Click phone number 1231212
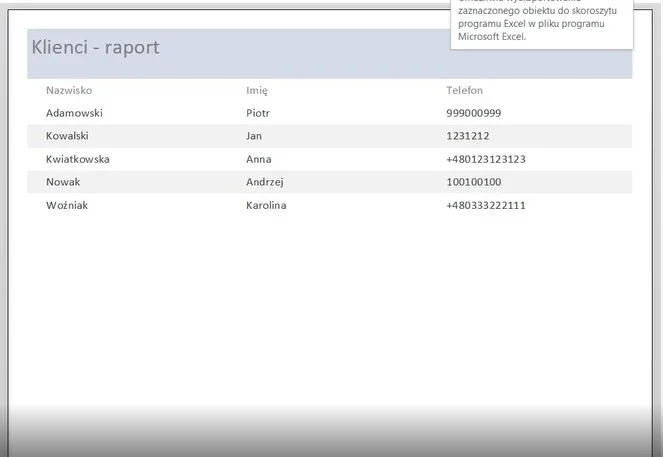Screen dimensions: 663x457 click(467, 136)
